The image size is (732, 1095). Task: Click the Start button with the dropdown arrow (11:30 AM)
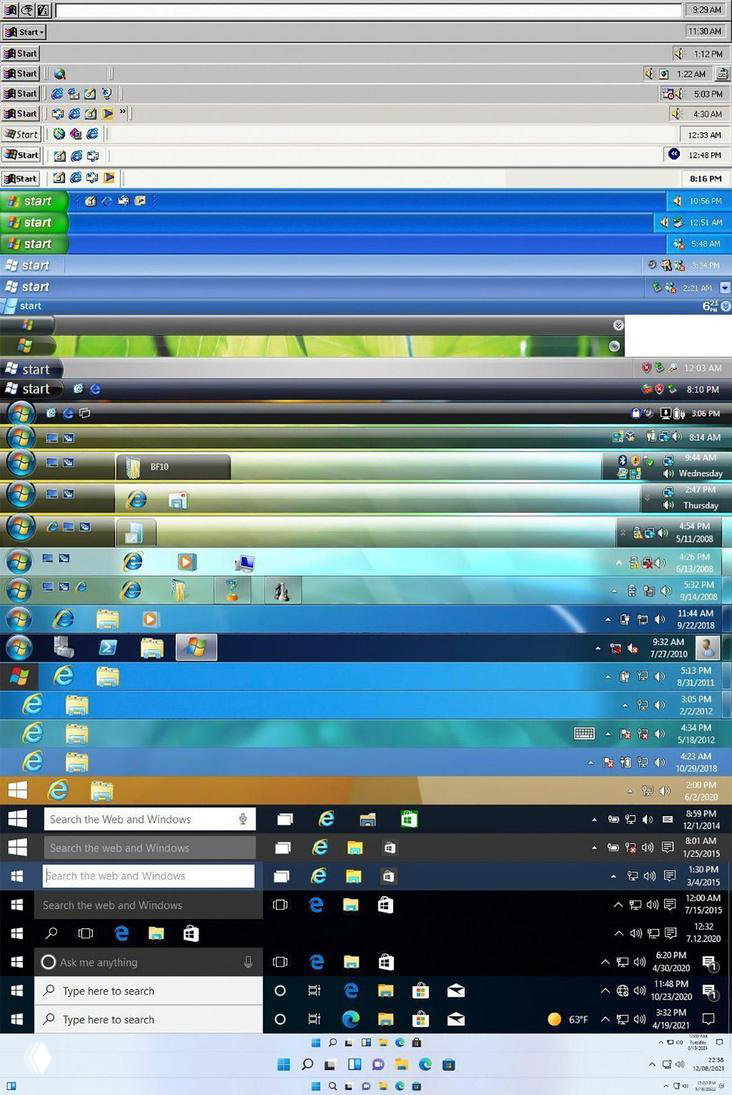[24, 32]
